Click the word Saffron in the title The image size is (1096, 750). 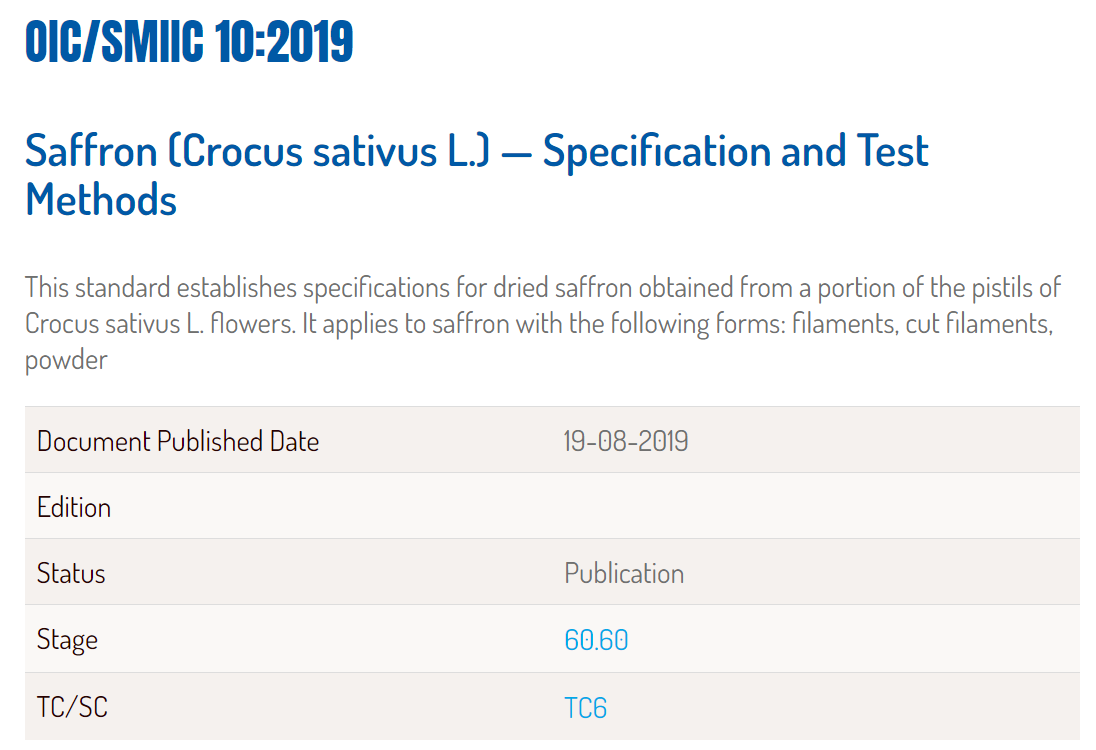pyautogui.click(x=92, y=151)
